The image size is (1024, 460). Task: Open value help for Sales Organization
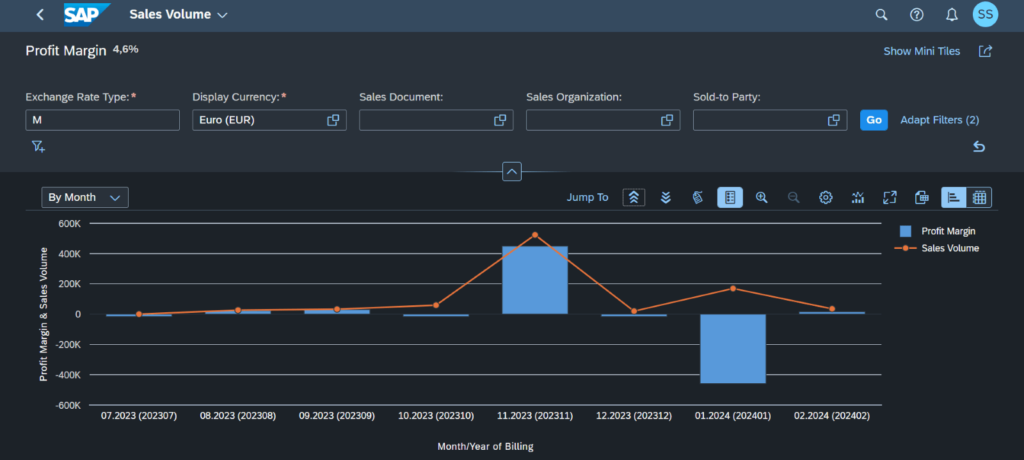point(667,120)
